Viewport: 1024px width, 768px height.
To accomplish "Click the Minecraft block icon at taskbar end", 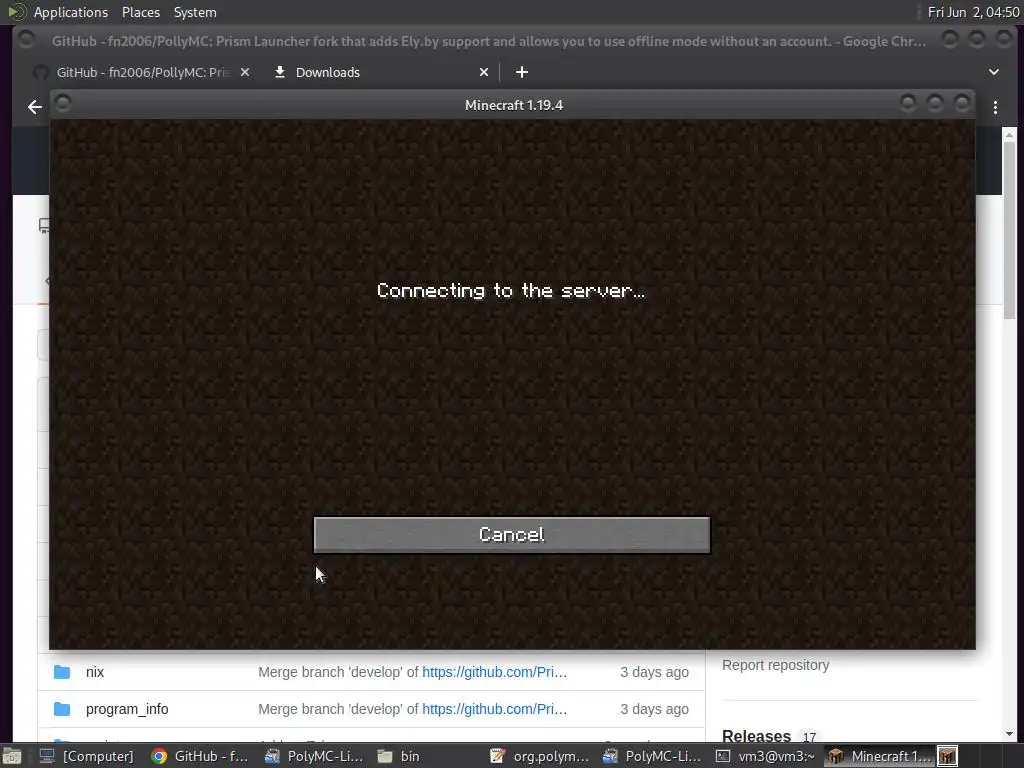I will 947,756.
